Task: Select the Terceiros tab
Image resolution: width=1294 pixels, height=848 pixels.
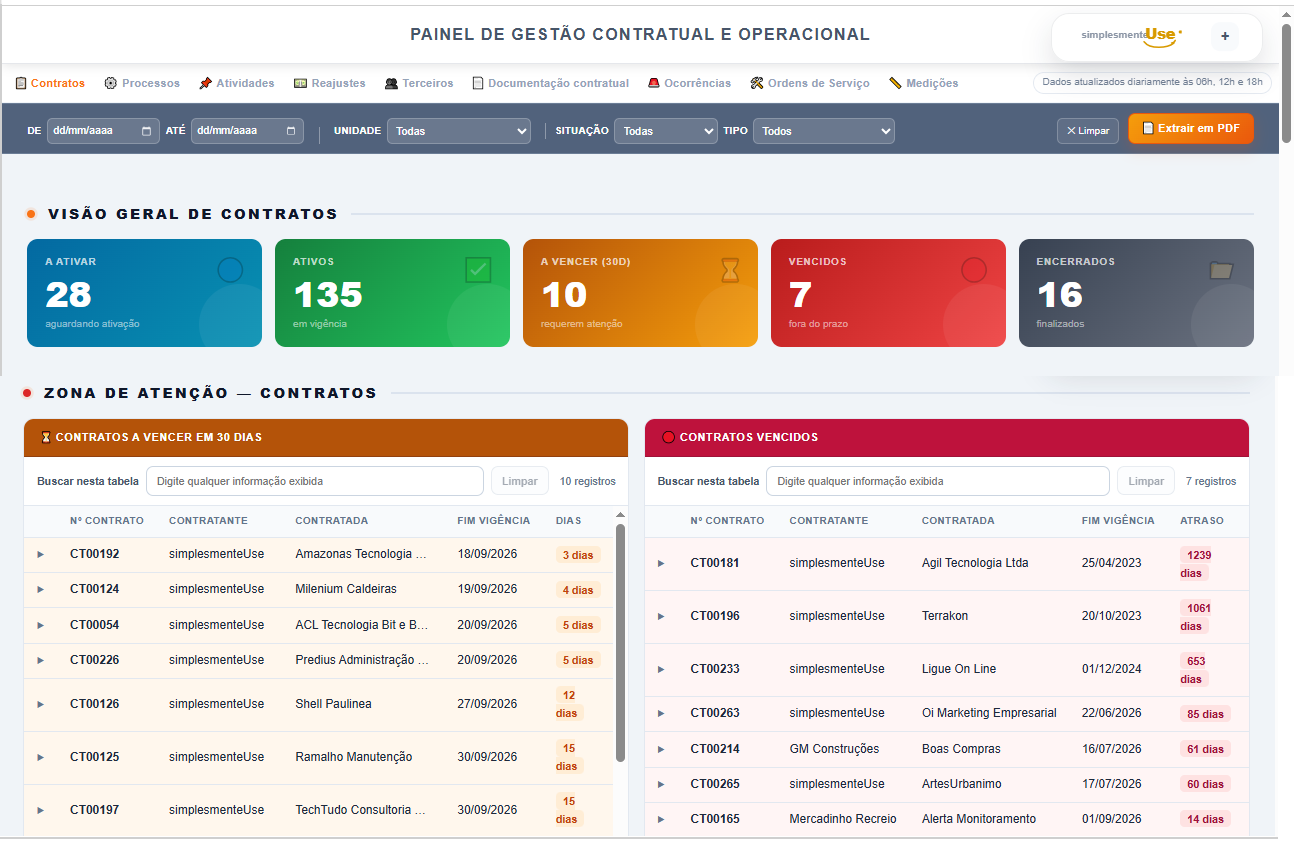Action: pyautogui.click(x=419, y=83)
